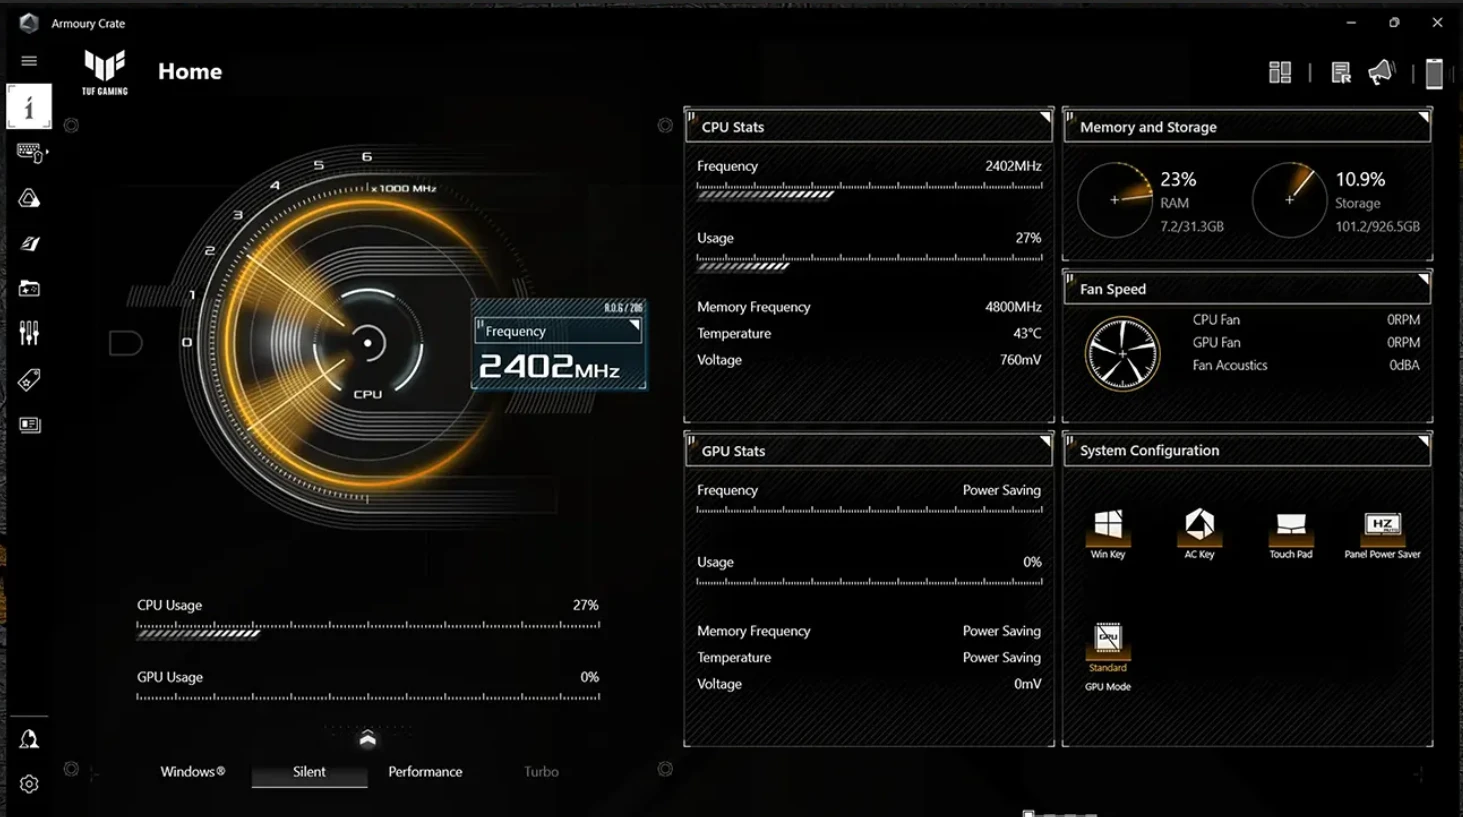Expand the GPU Stats panel corner arrow
The image size is (1463, 817).
(1045, 441)
